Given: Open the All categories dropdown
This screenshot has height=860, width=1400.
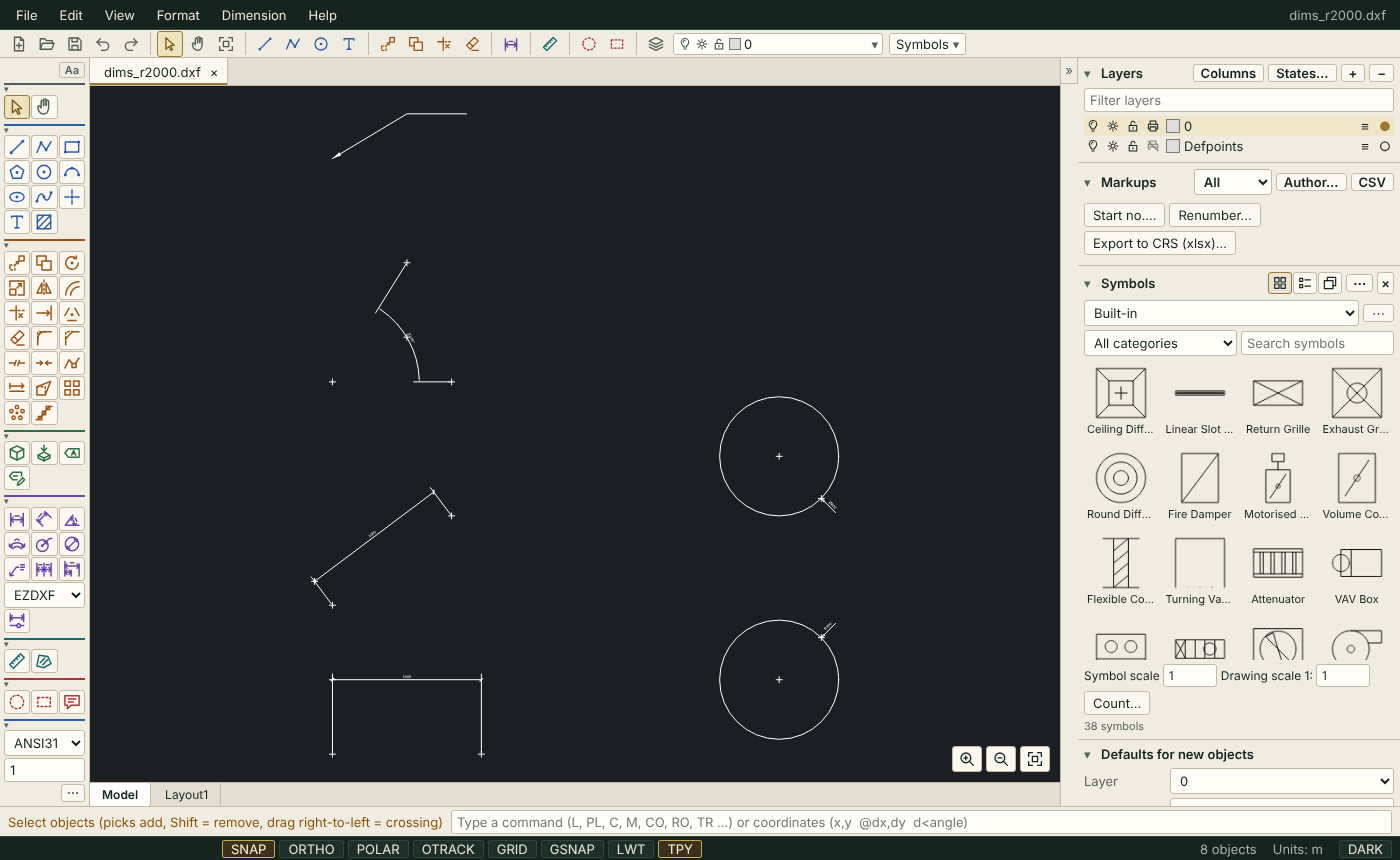Looking at the screenshot, I should (x=1160, y=343).
